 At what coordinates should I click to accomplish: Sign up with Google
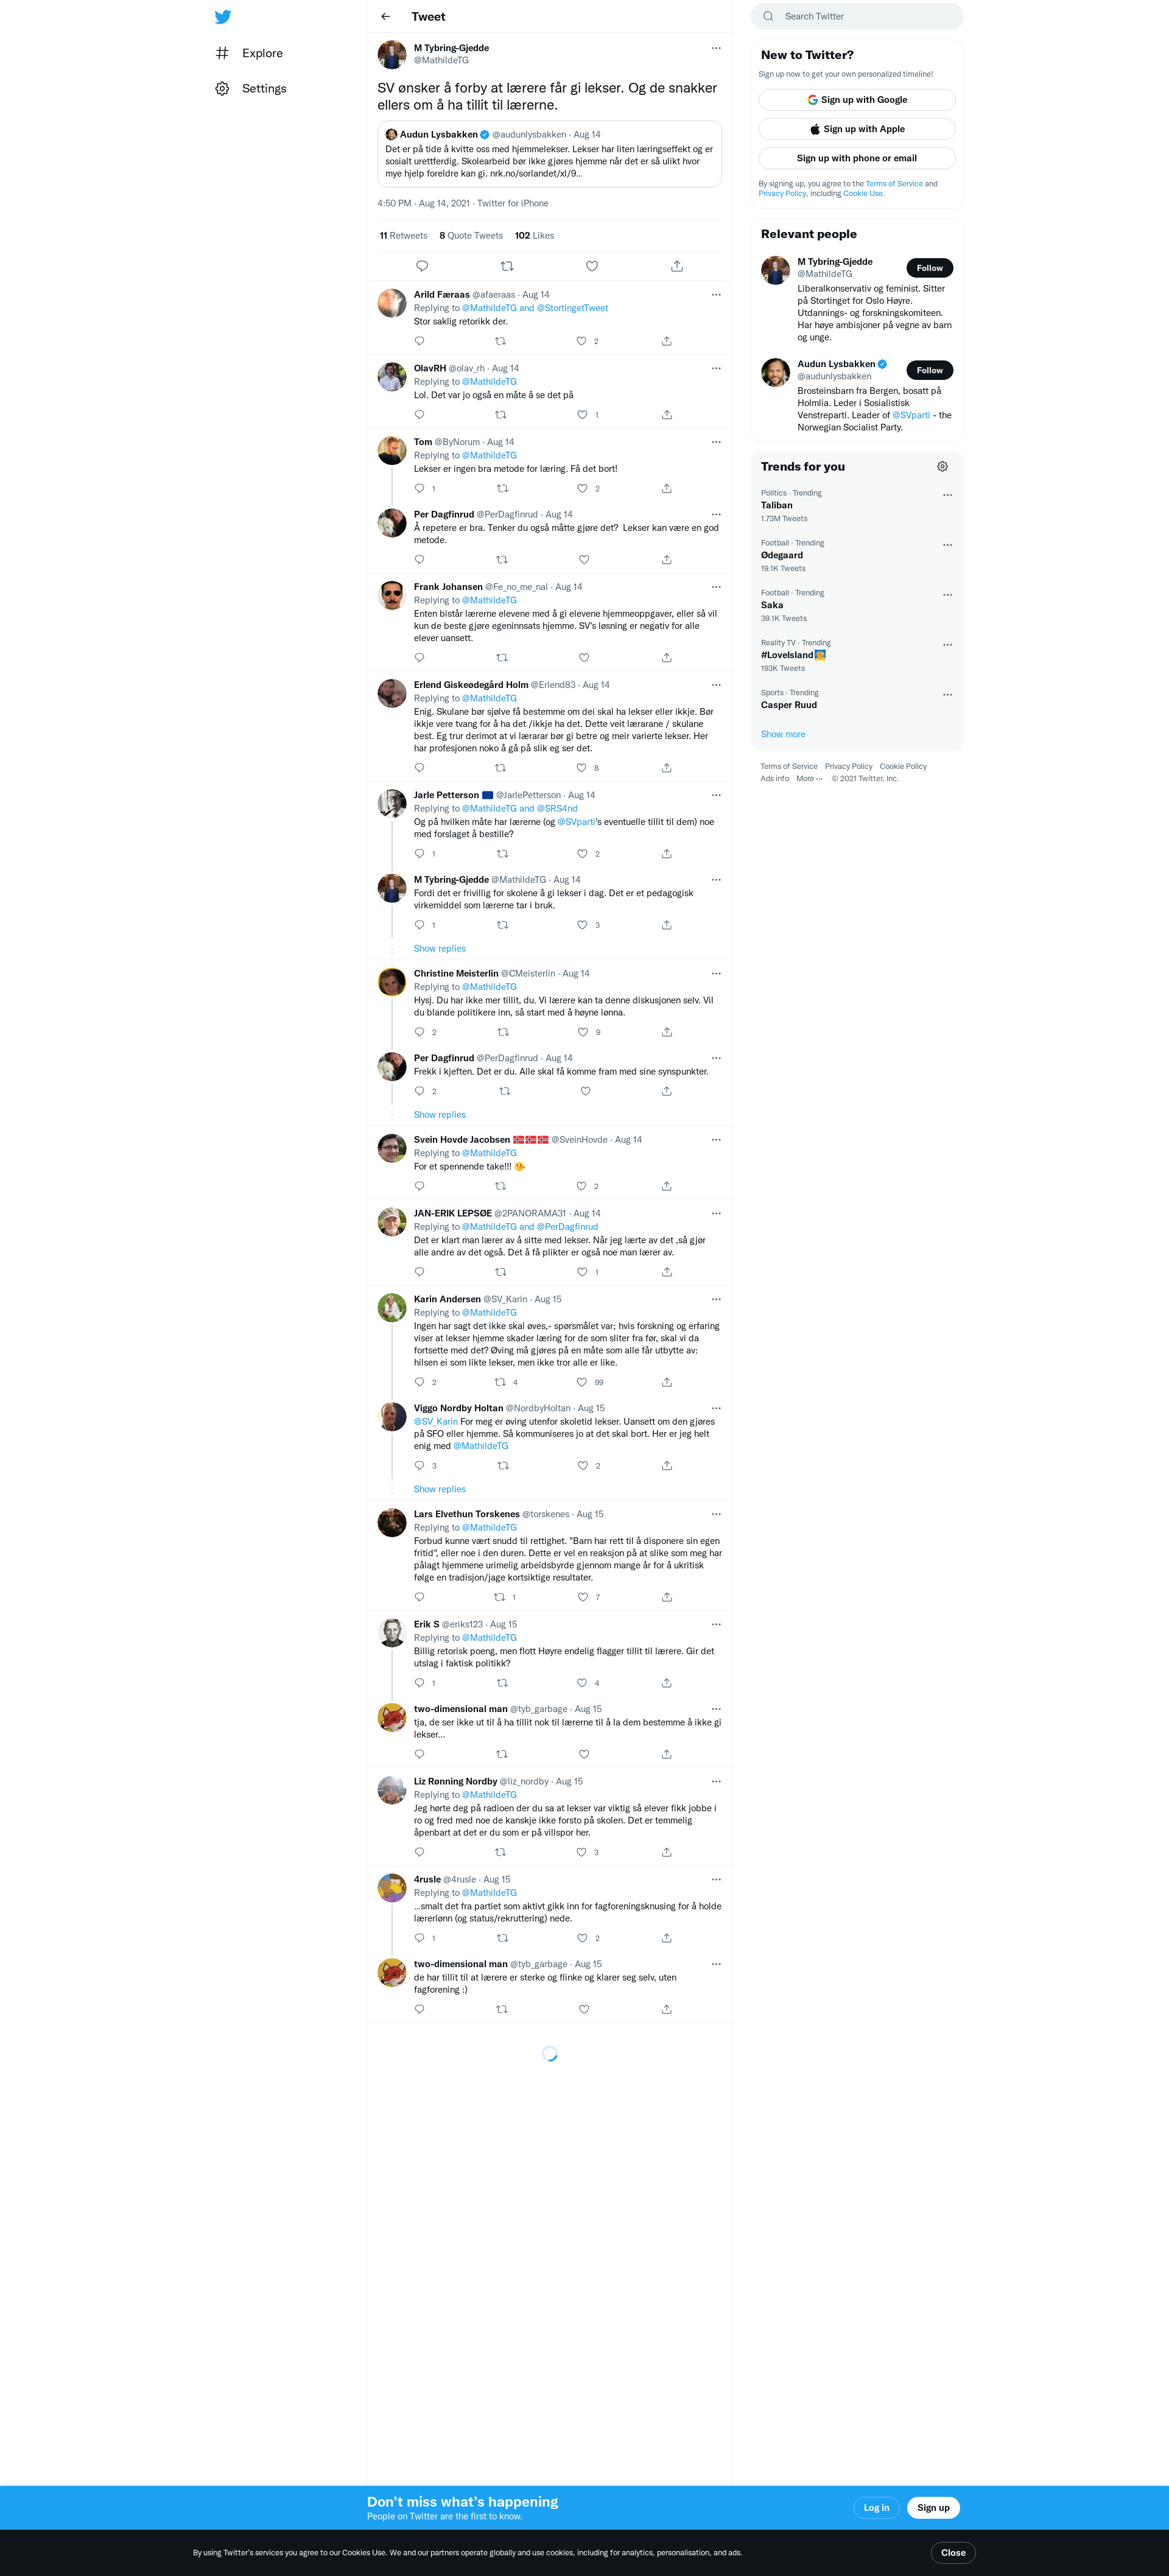[857, 100]
